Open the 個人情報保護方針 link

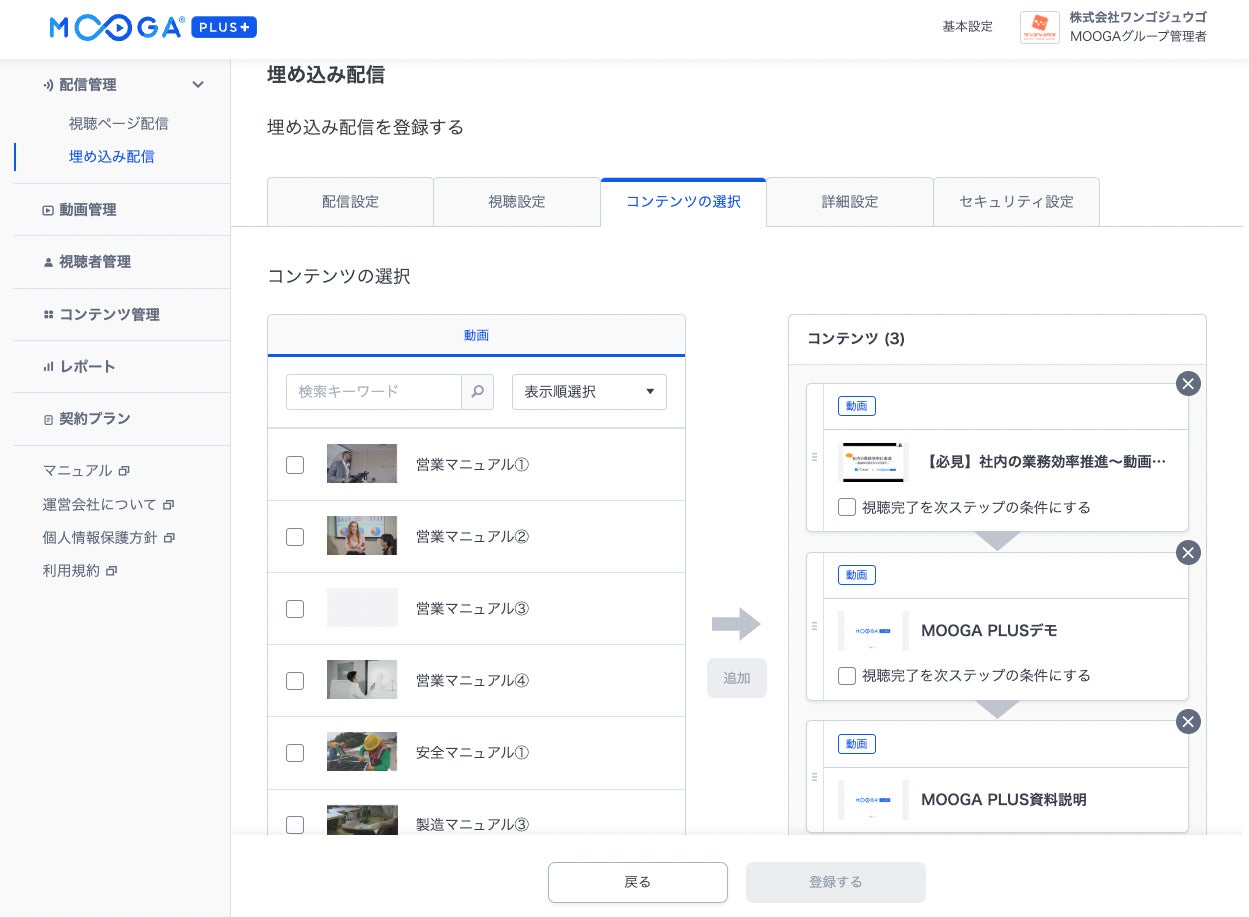(x=100, y=538)
